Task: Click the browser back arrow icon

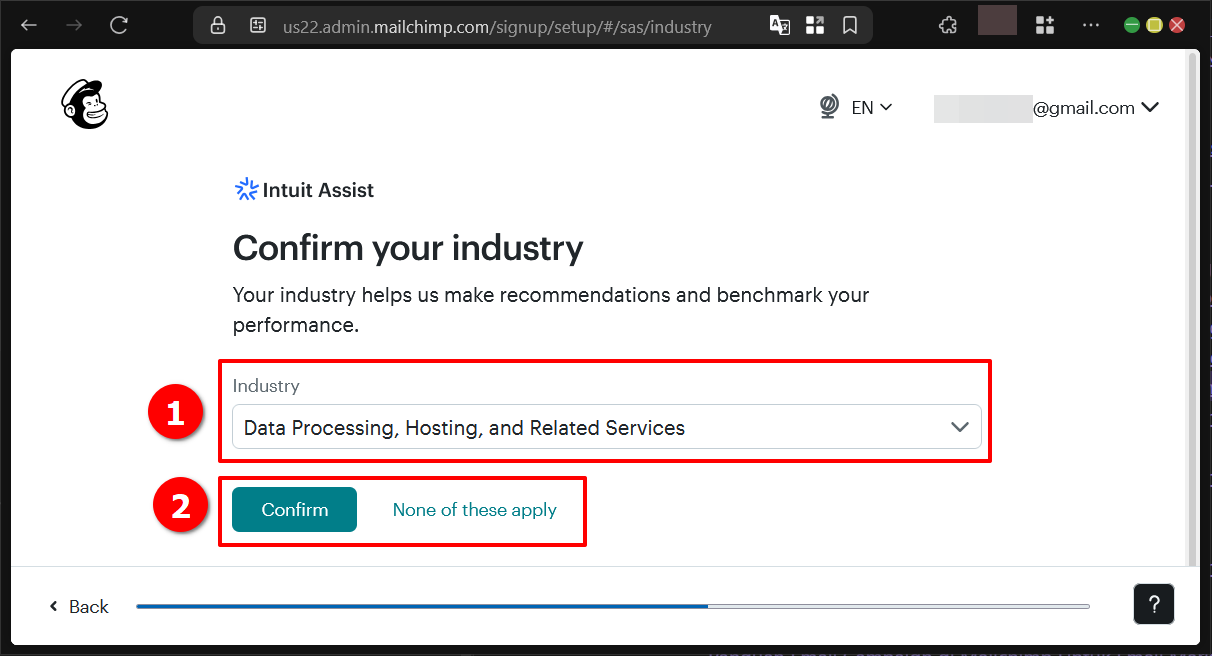Action: (28, 24)
